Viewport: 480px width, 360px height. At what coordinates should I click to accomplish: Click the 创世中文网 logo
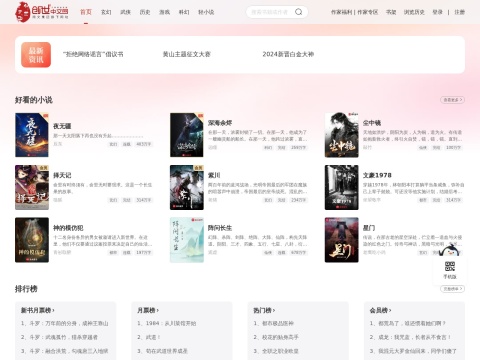[42, 12]
